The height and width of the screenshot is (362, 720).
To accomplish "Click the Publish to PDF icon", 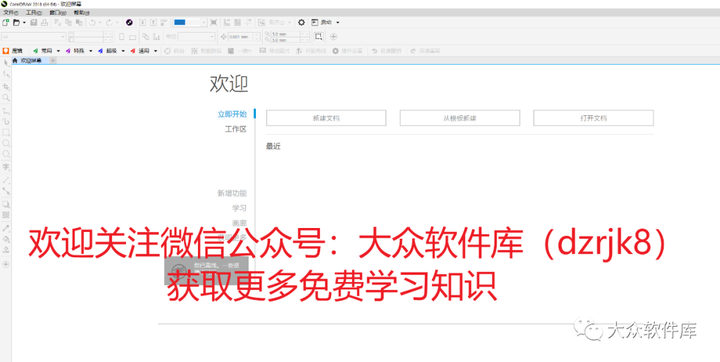I will [163, 22].
